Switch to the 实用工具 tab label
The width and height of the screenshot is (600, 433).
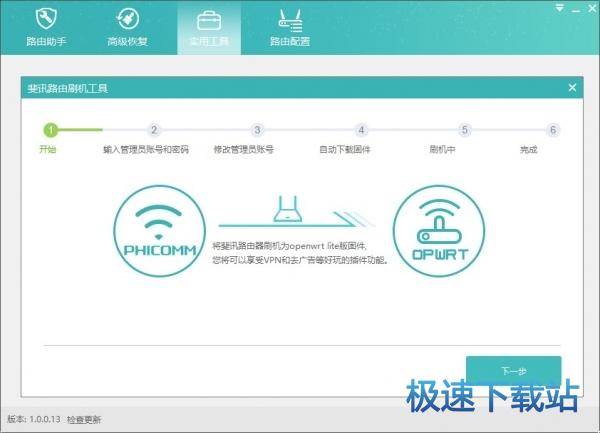point(209,41)
